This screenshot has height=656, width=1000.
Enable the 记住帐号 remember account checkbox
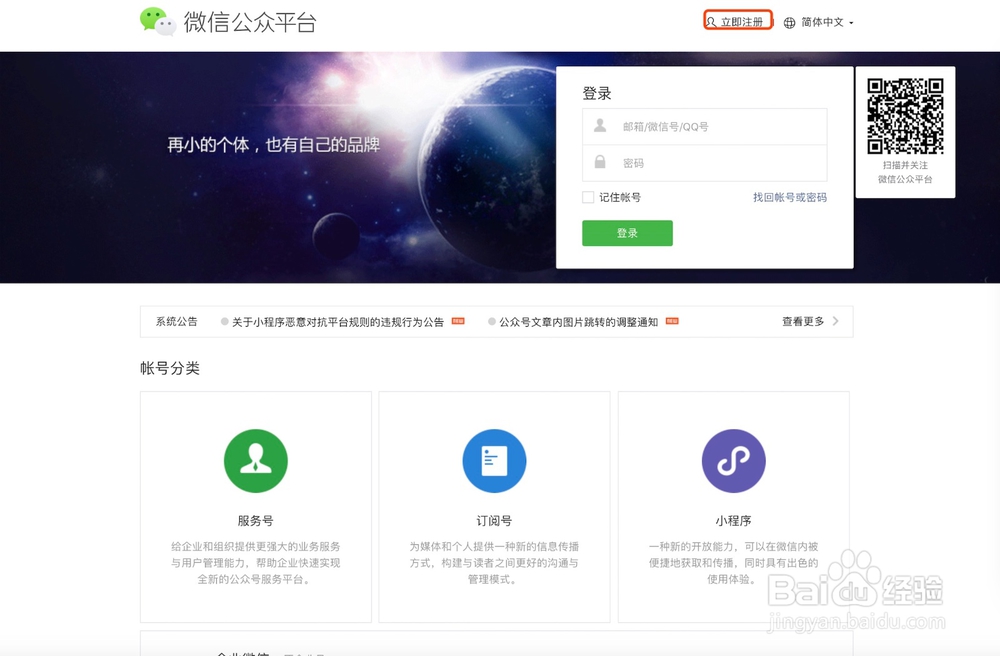[587, 197]
